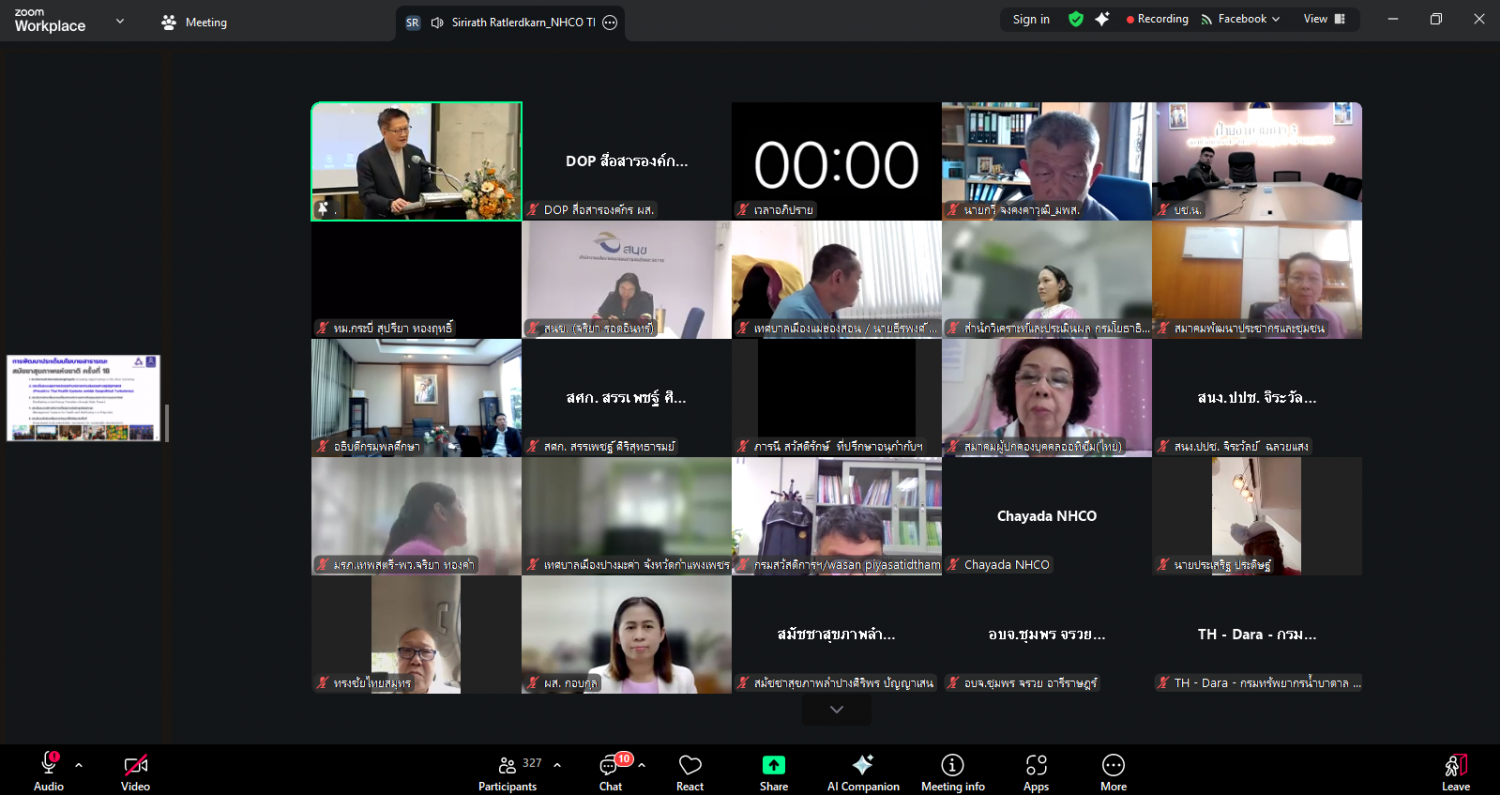Open the Chat panel

click(x=610, y=771)
